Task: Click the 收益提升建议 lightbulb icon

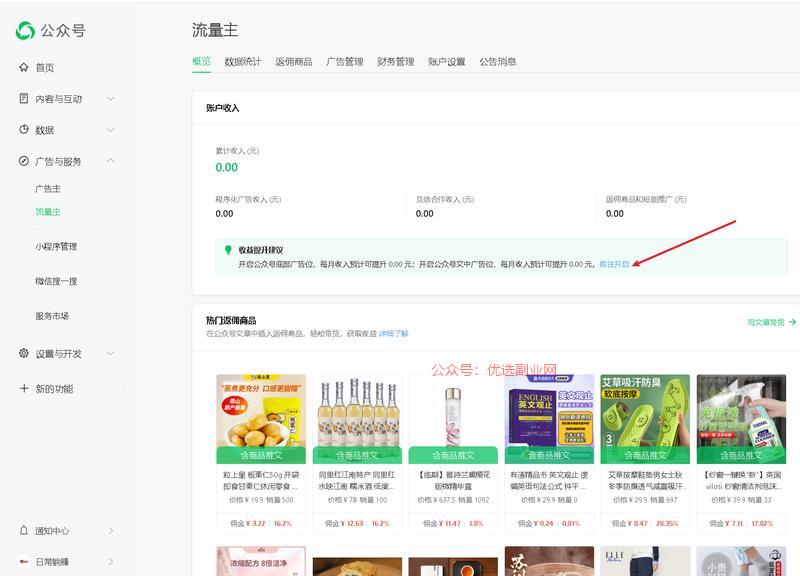Action: click(x=228, y=250)
